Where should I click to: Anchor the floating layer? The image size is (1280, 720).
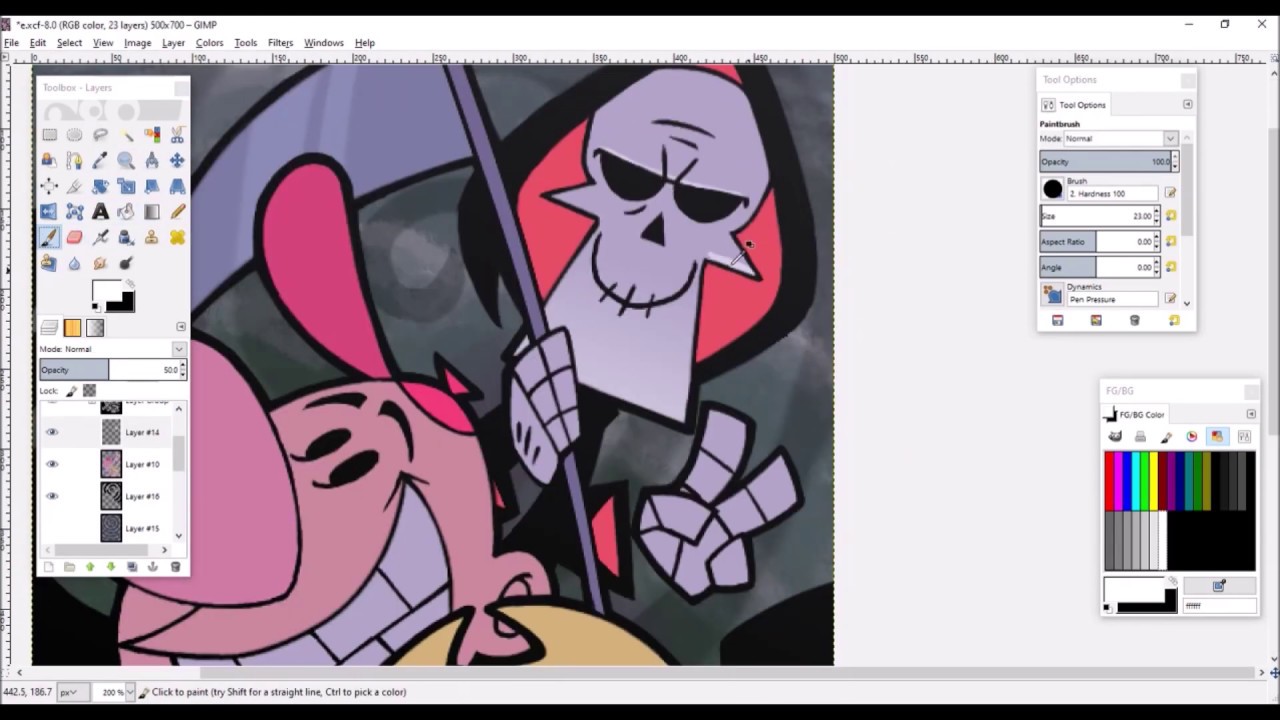click(x=153, y=567)
